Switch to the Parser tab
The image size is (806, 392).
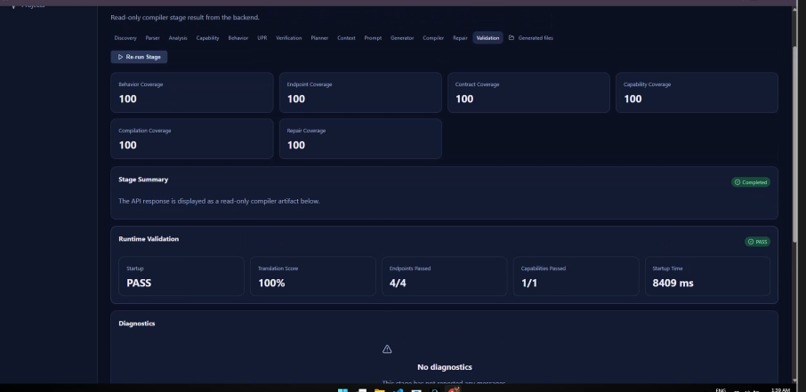(153, 38)
